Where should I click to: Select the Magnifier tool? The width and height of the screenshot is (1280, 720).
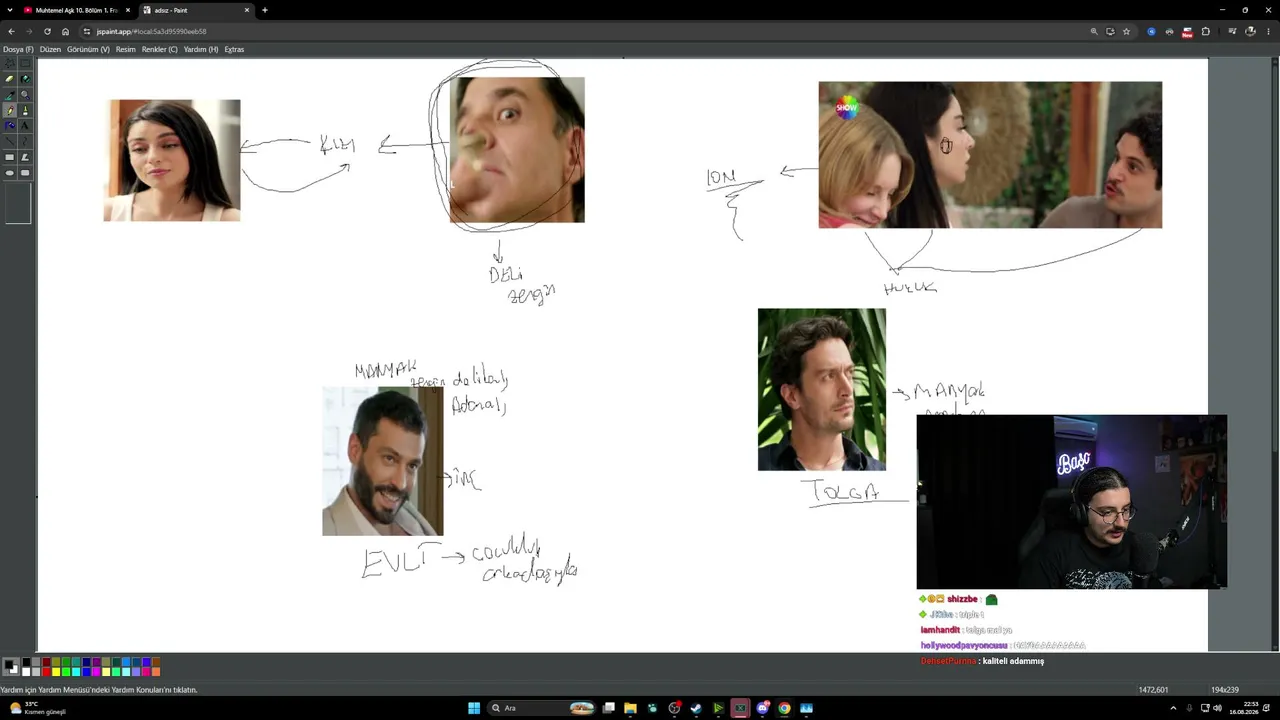(x=26, y=95)
